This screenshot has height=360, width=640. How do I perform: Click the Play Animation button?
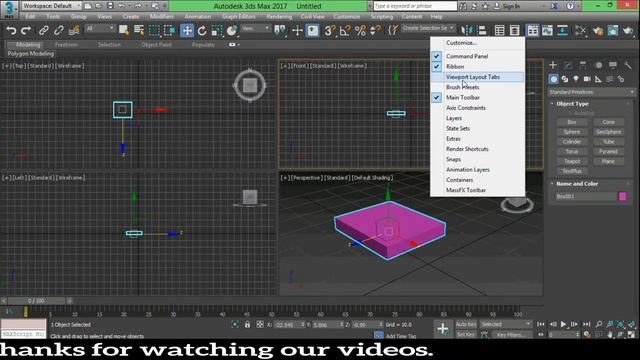pos(563,324)
